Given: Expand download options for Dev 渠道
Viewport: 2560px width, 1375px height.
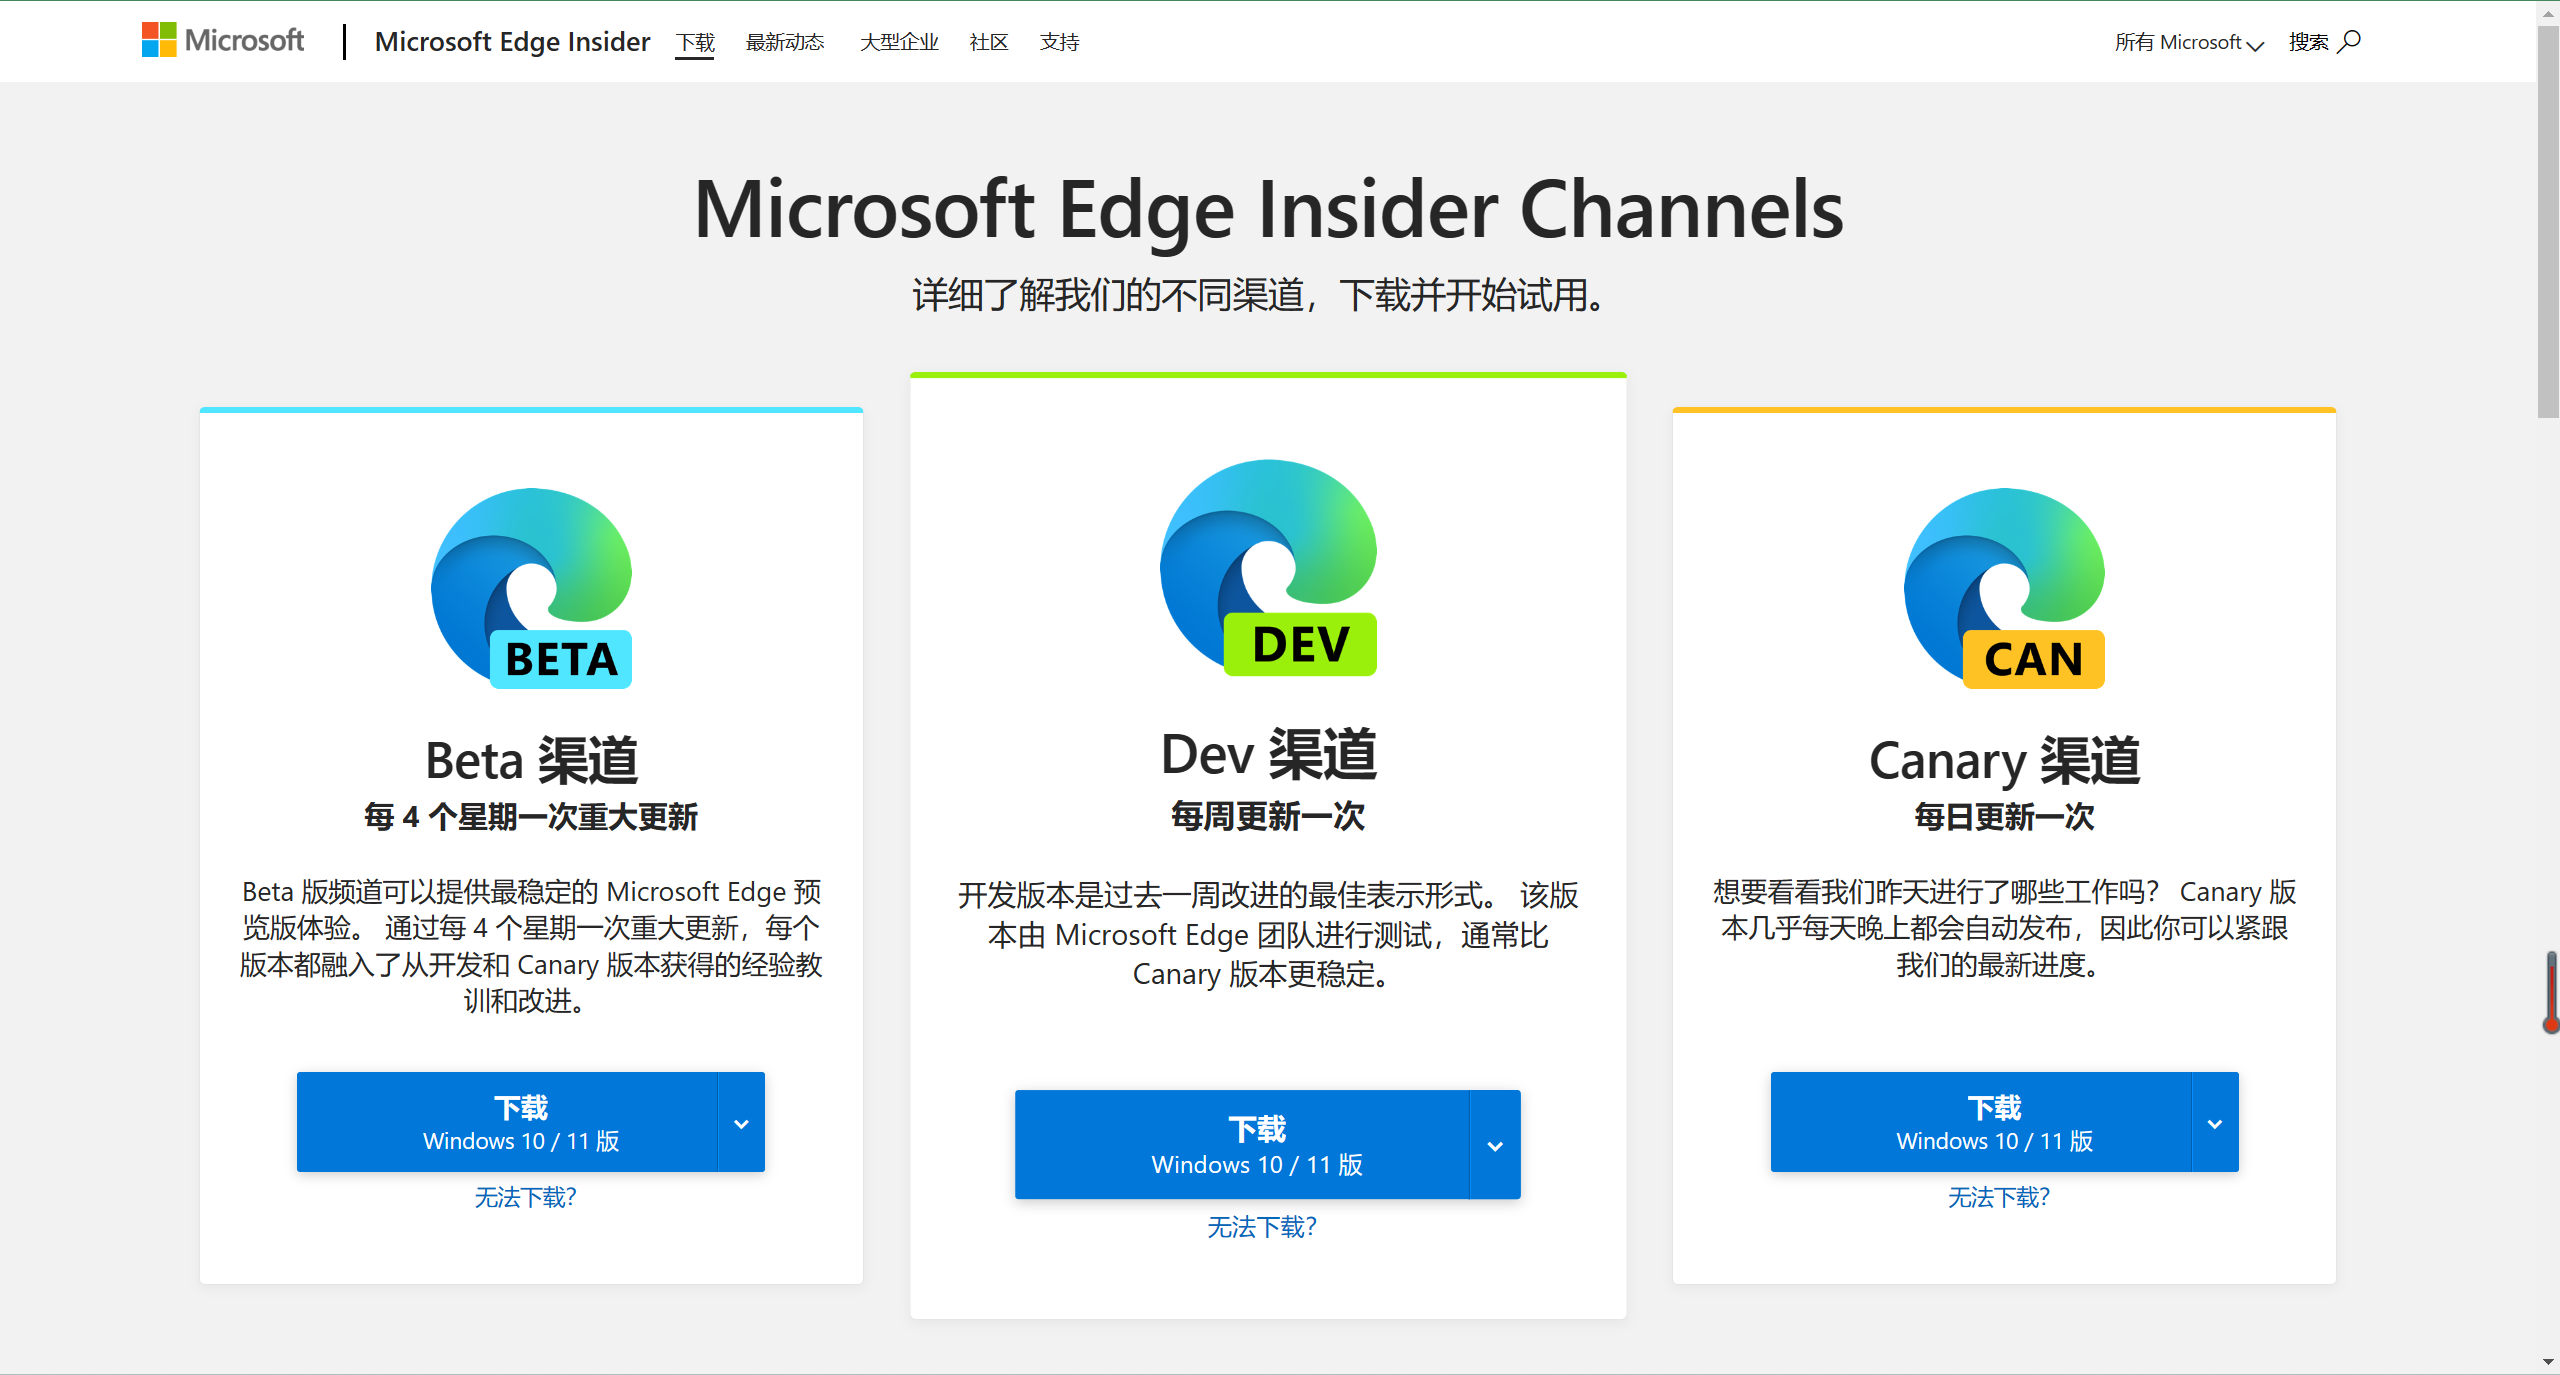Looking at the screenshot, I should (1494, 1144).
